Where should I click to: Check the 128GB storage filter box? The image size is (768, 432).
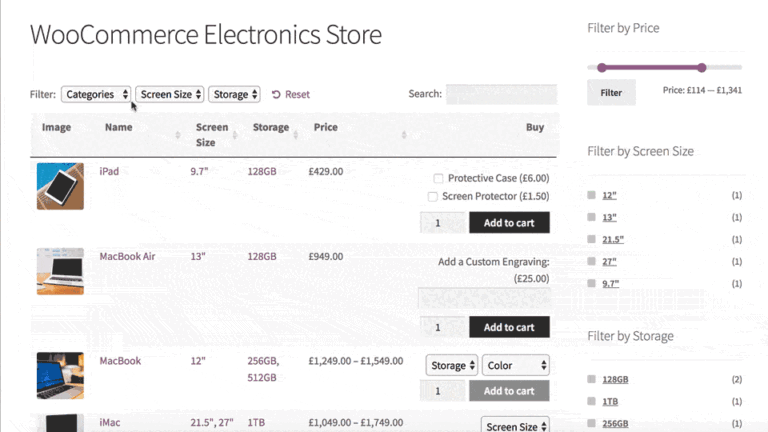[592, 379]
